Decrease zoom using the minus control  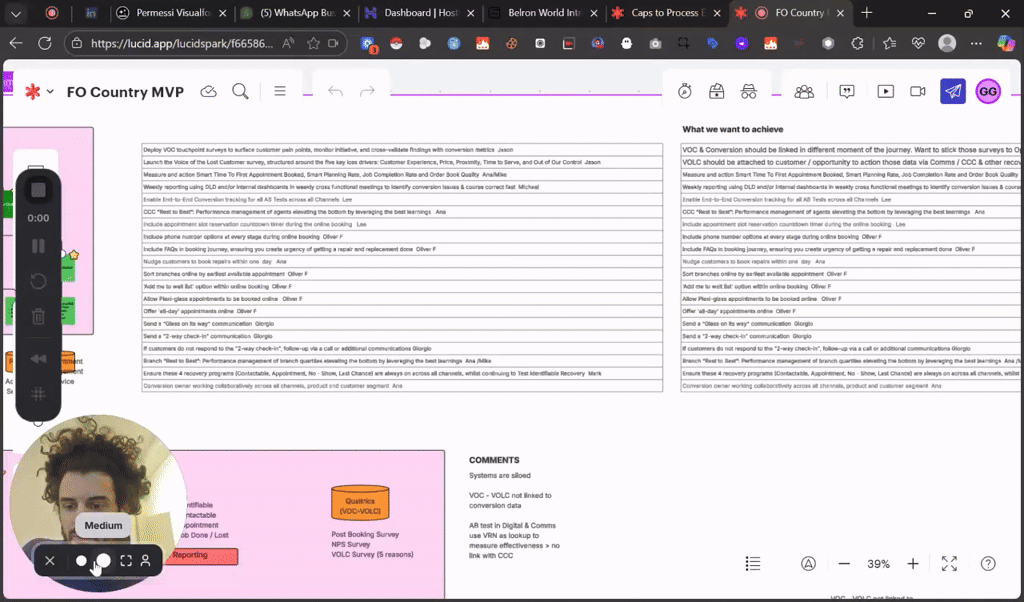tap(844, 563)
